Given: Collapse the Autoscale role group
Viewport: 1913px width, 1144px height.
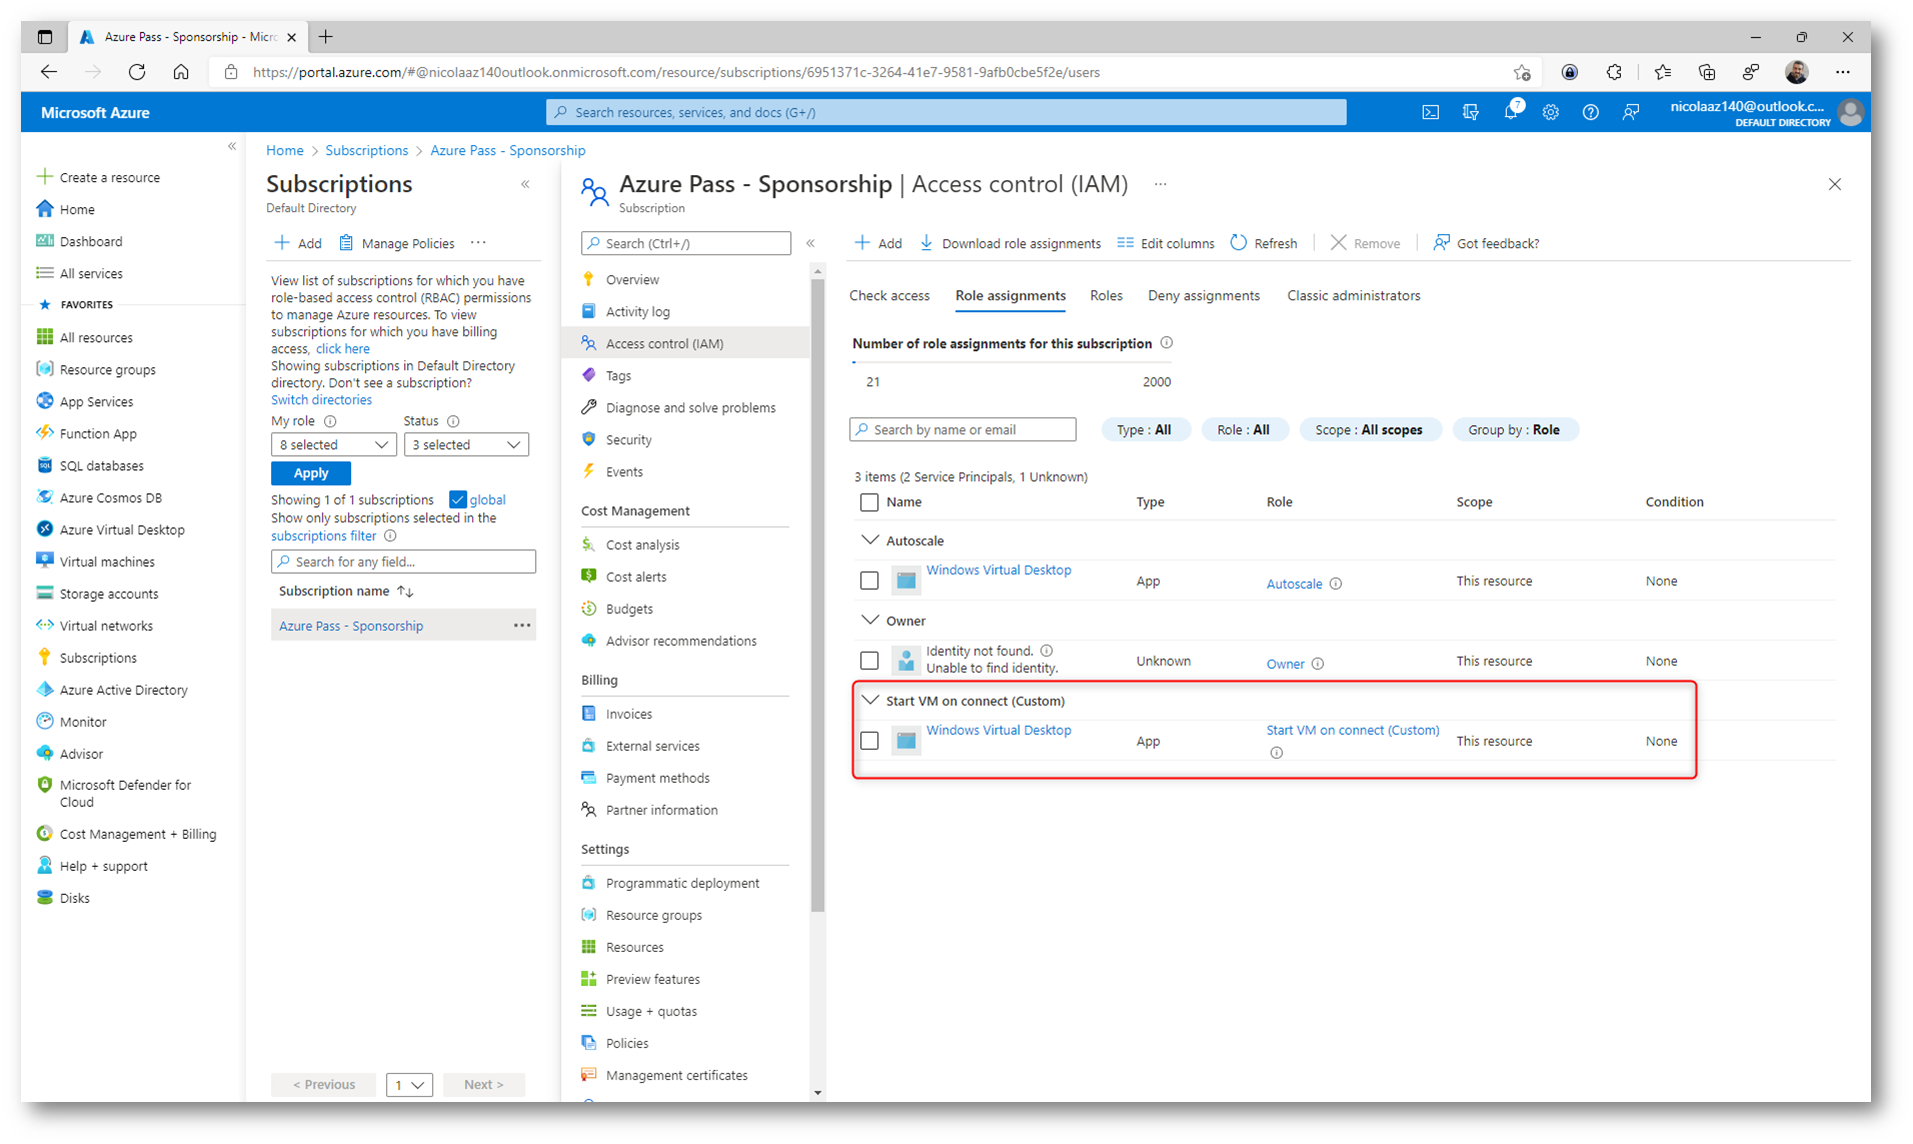Looking at the screenshot, I should point(870,540).
